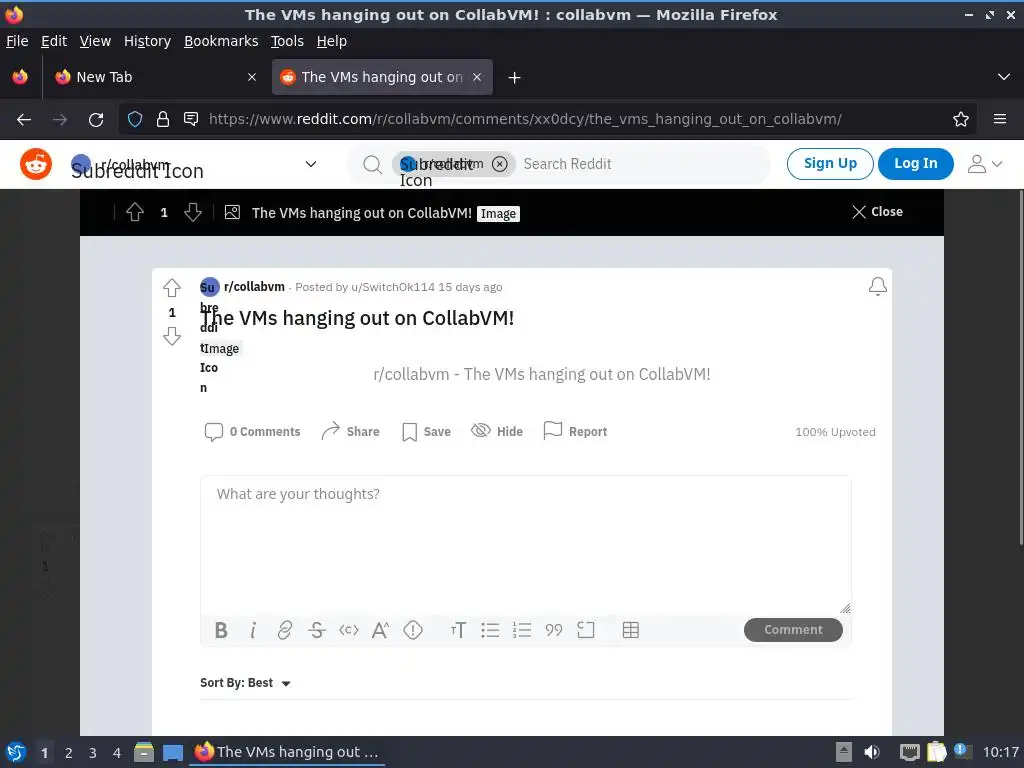Change Sort By: Best option
The width and height of the screenshot is (1024, 768).
pos(246,683)
